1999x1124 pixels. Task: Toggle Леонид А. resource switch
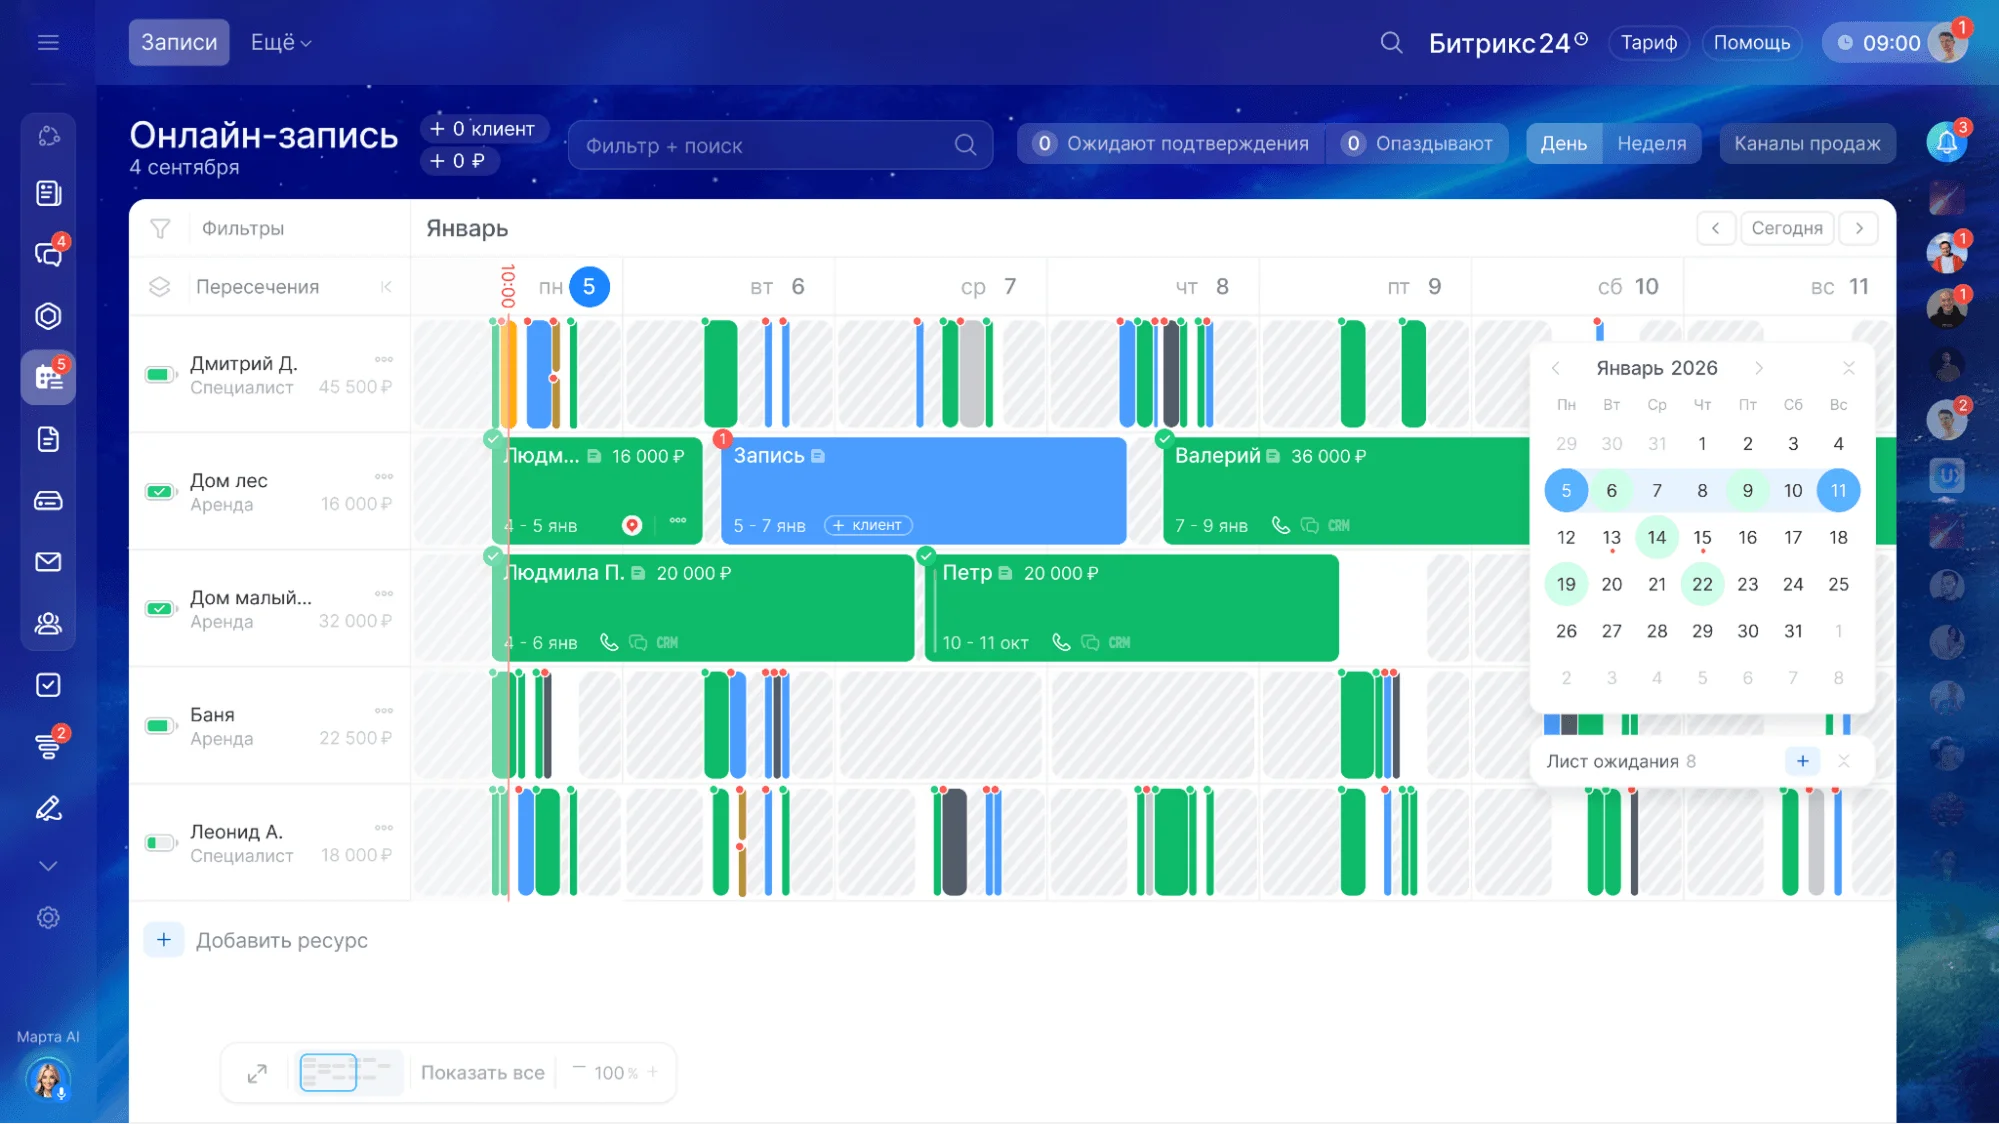click(161, 843)
